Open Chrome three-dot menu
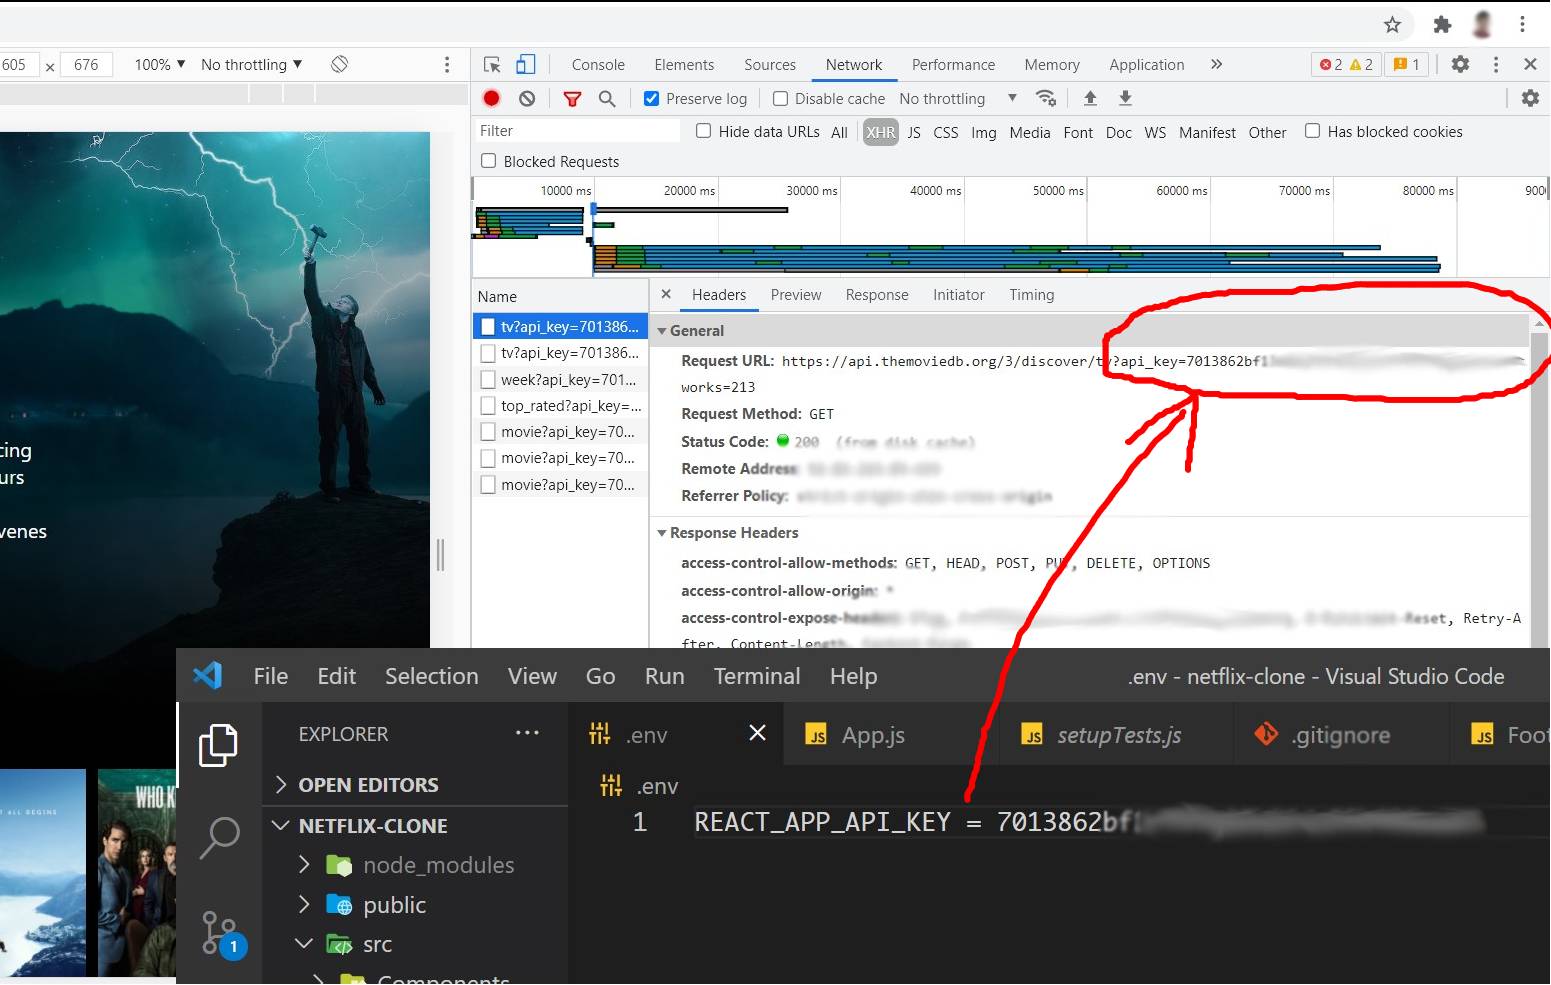 tap(1522, 24)
